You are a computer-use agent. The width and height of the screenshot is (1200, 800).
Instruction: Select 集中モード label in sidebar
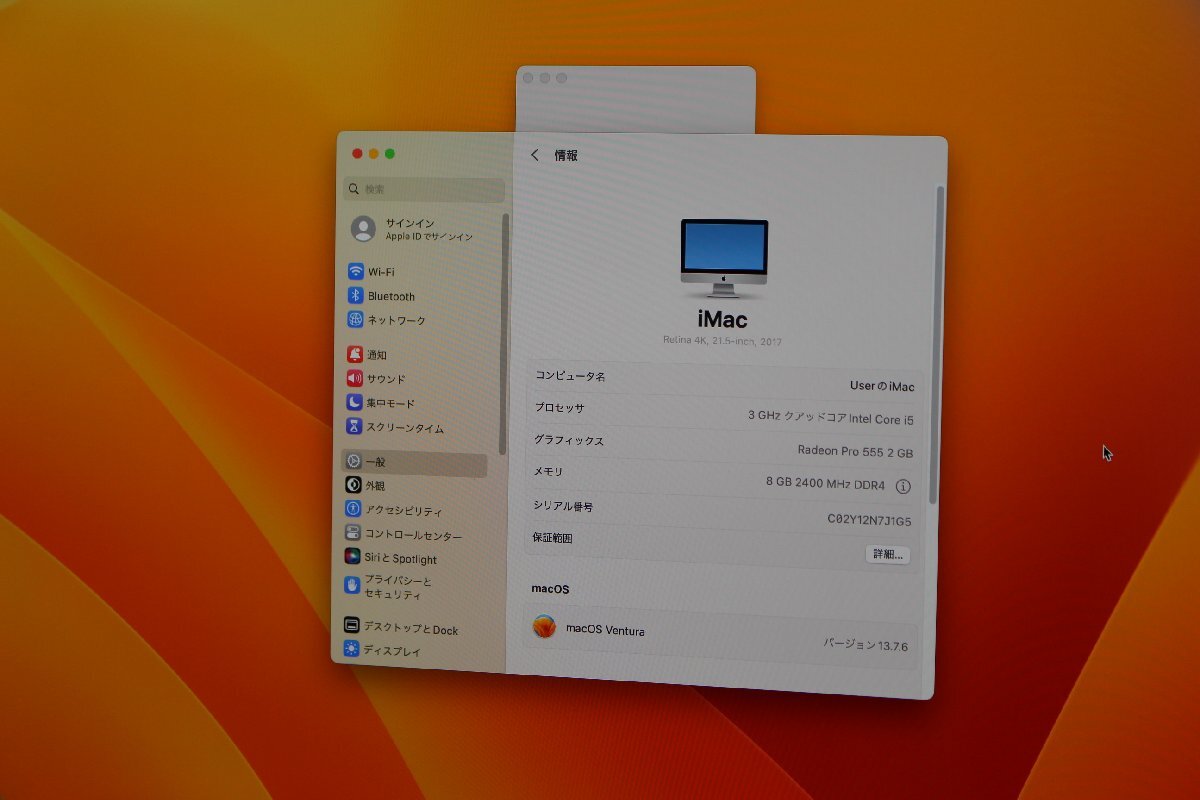[x=390, y=404]
